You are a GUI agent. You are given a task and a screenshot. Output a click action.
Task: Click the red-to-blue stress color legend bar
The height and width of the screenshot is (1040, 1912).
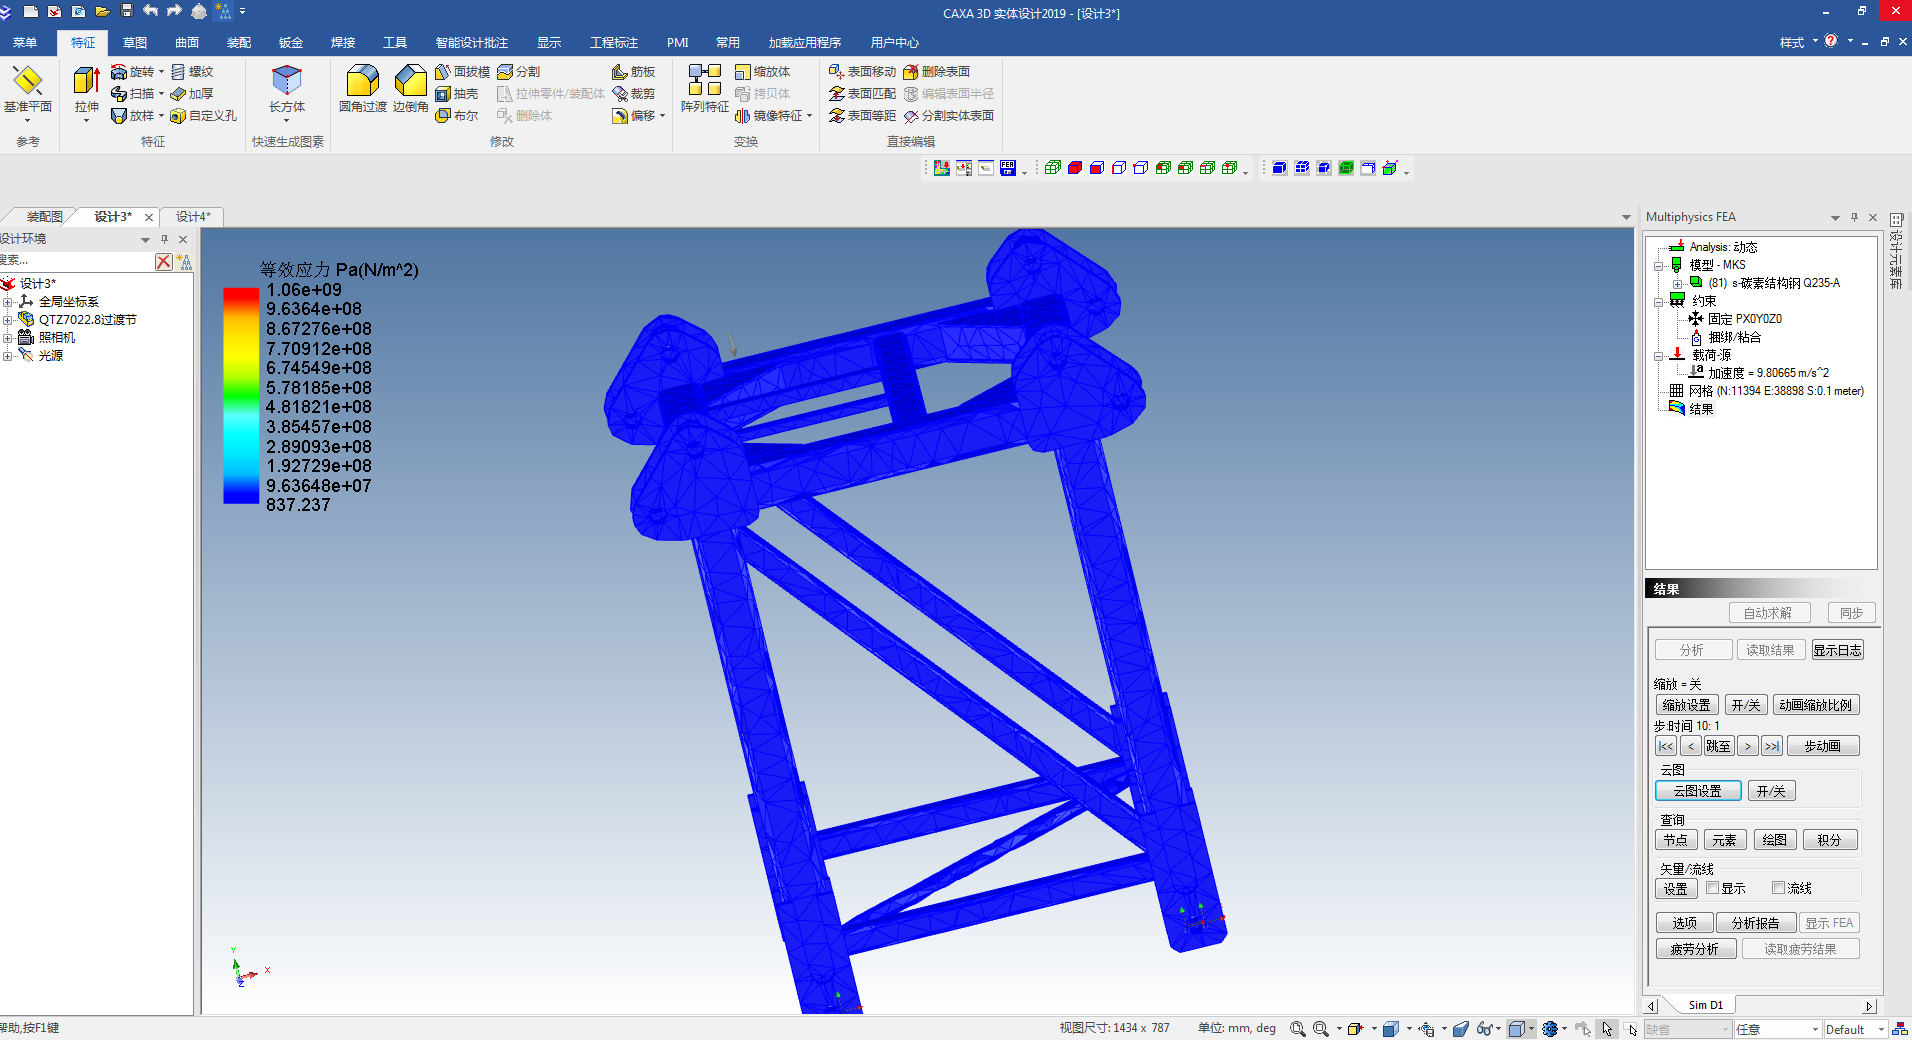point(241,396)
